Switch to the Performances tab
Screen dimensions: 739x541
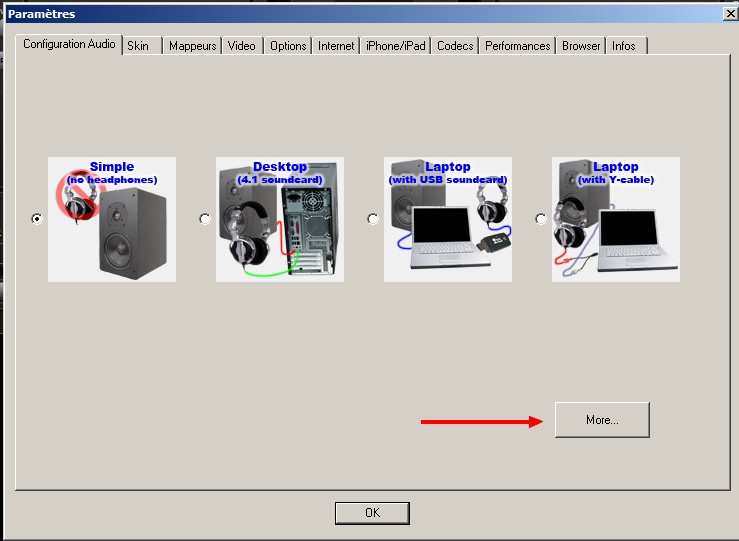(518, 46)
